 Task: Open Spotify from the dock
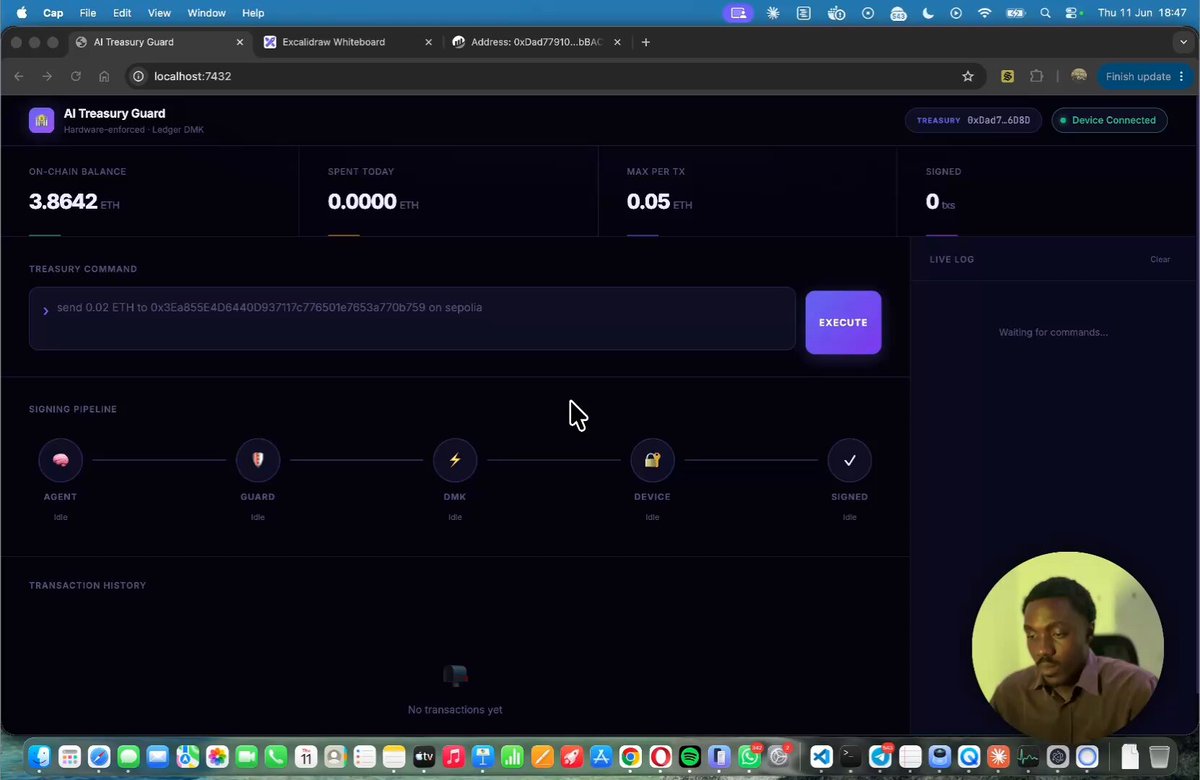[689, 757]
